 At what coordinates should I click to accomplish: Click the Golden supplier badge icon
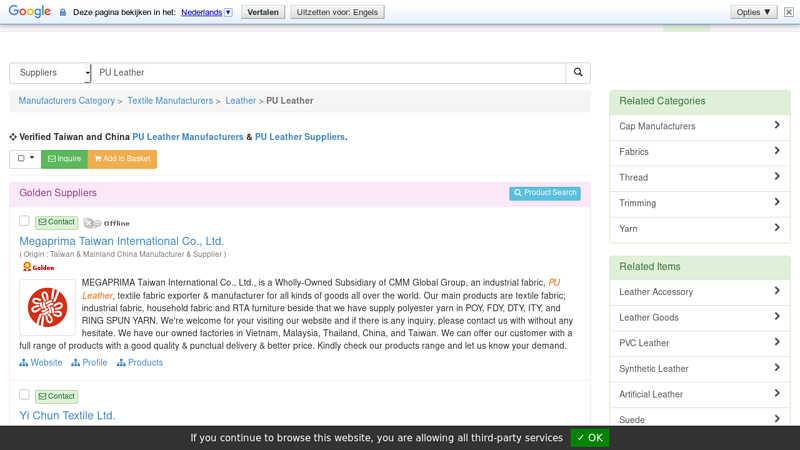(39, 267)
